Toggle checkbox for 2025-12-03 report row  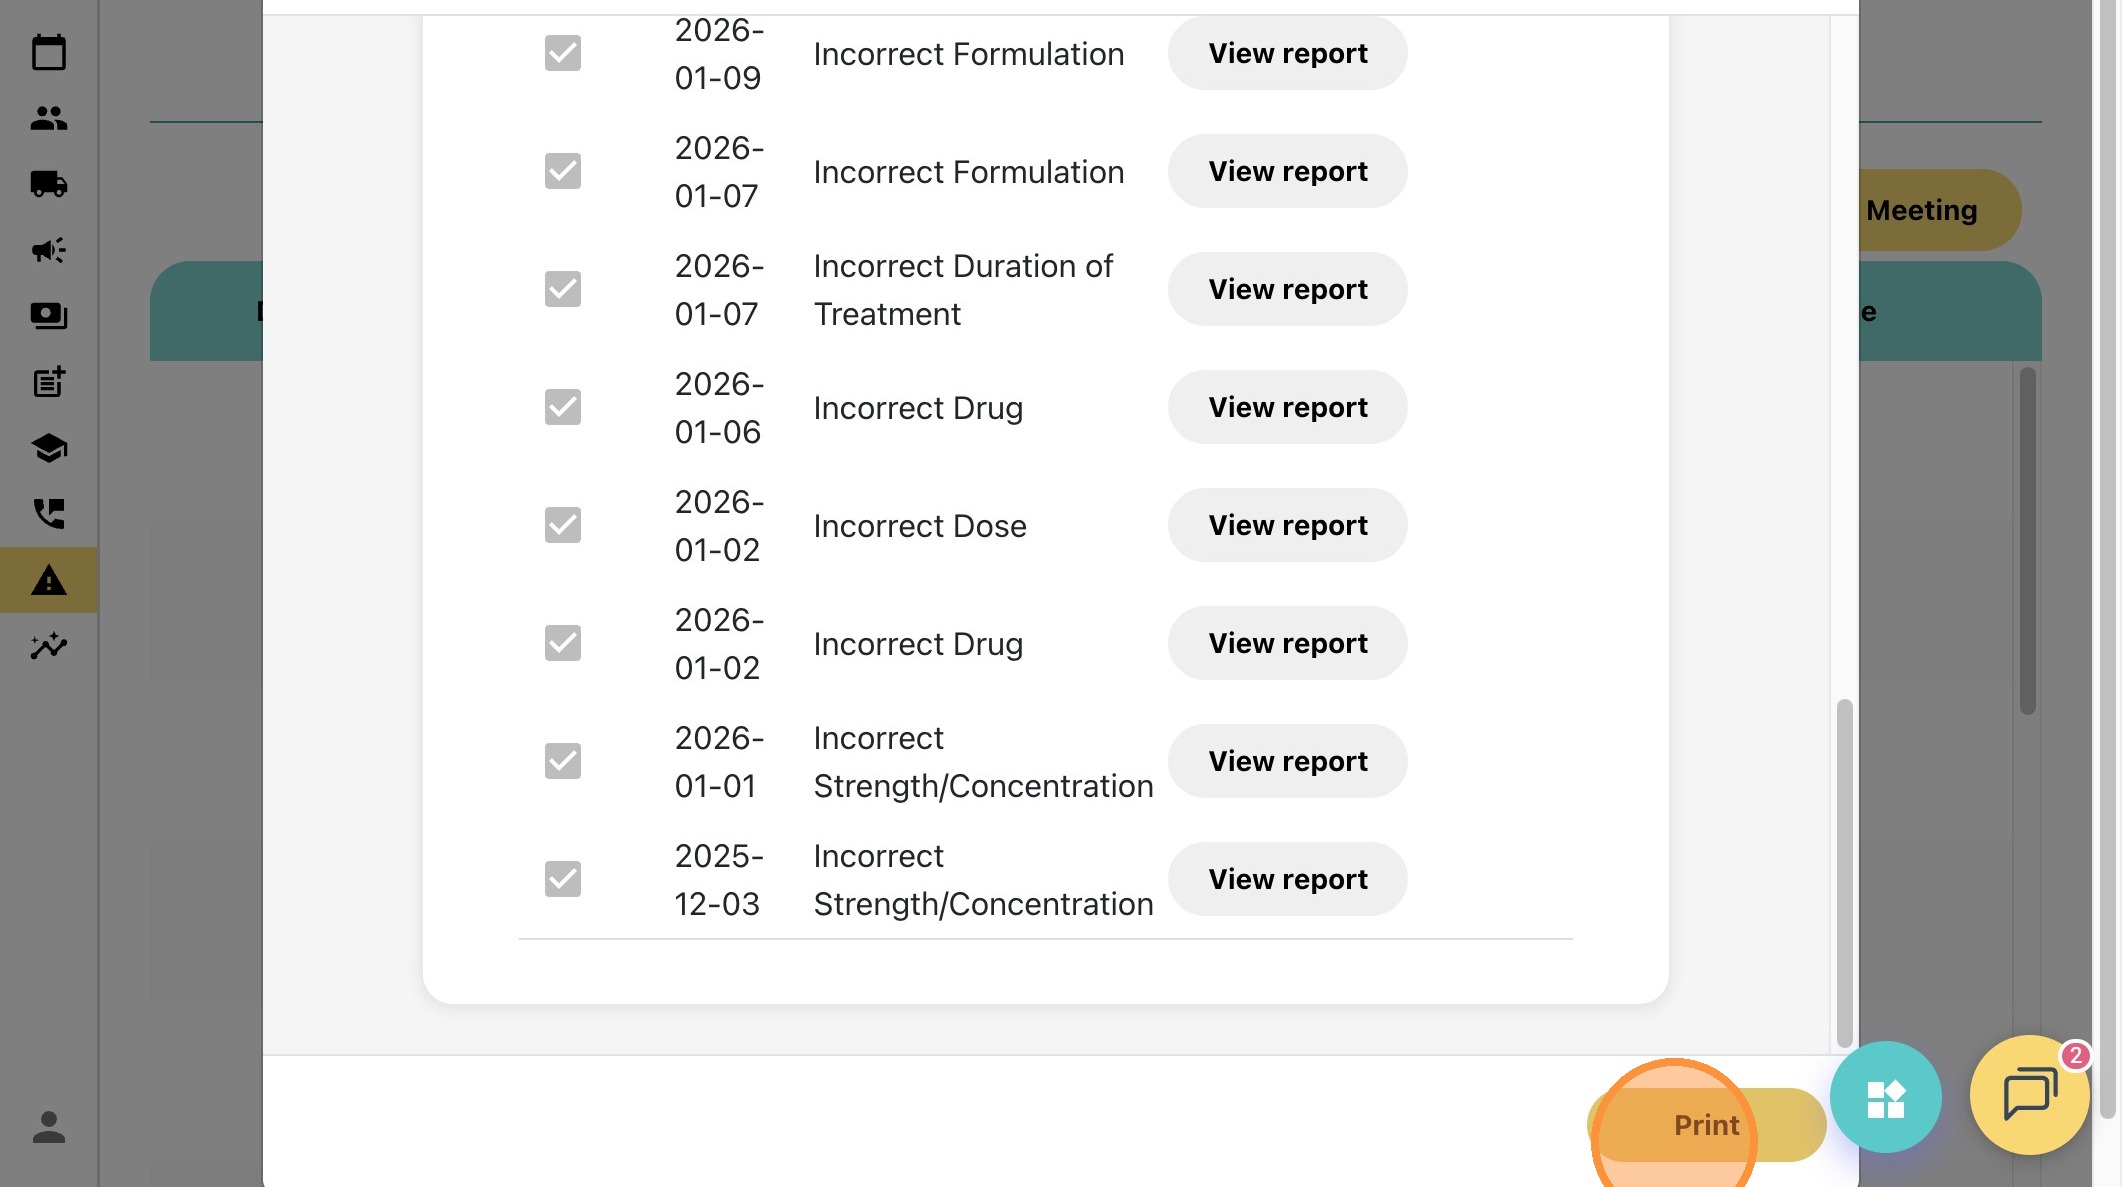563,879
